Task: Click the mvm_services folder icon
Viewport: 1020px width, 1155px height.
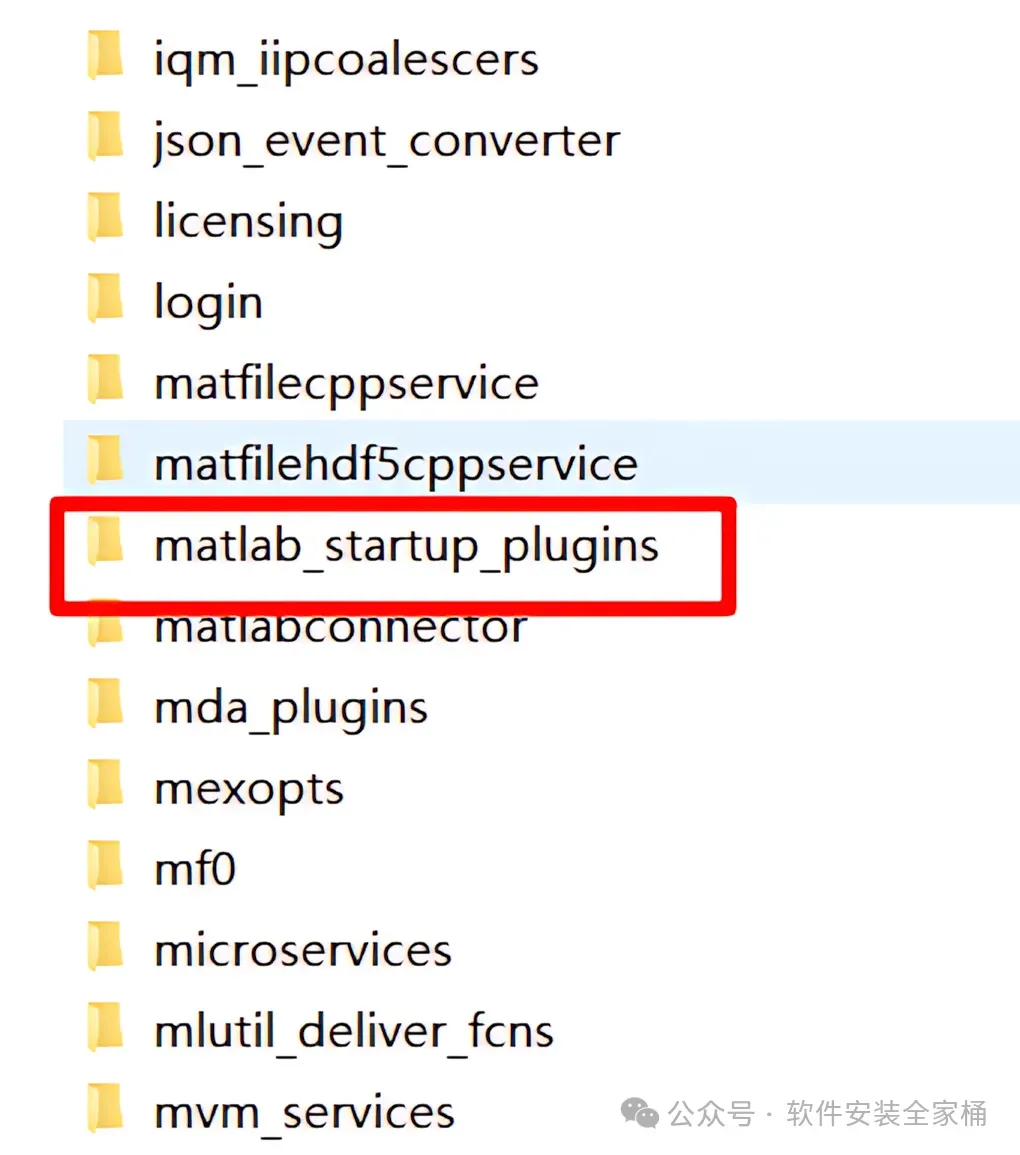Action: [105, 1108]
